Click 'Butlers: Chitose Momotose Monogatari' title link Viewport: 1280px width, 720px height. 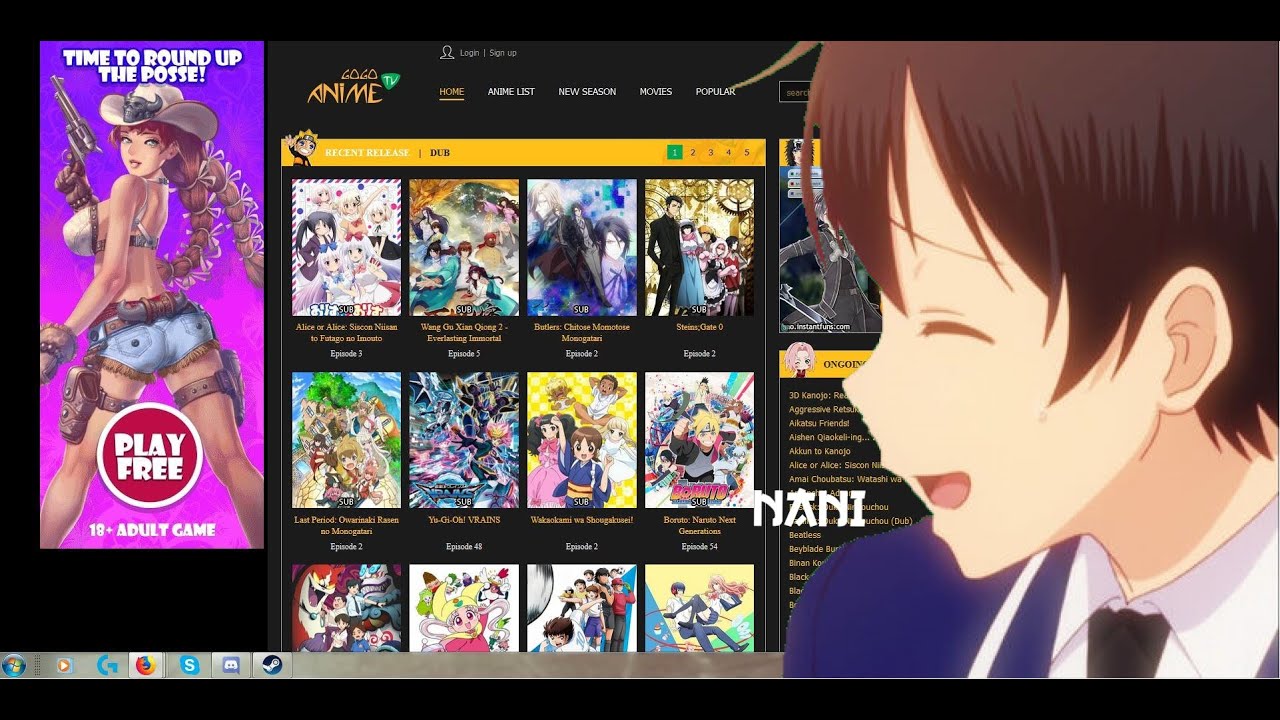(582, 333)
